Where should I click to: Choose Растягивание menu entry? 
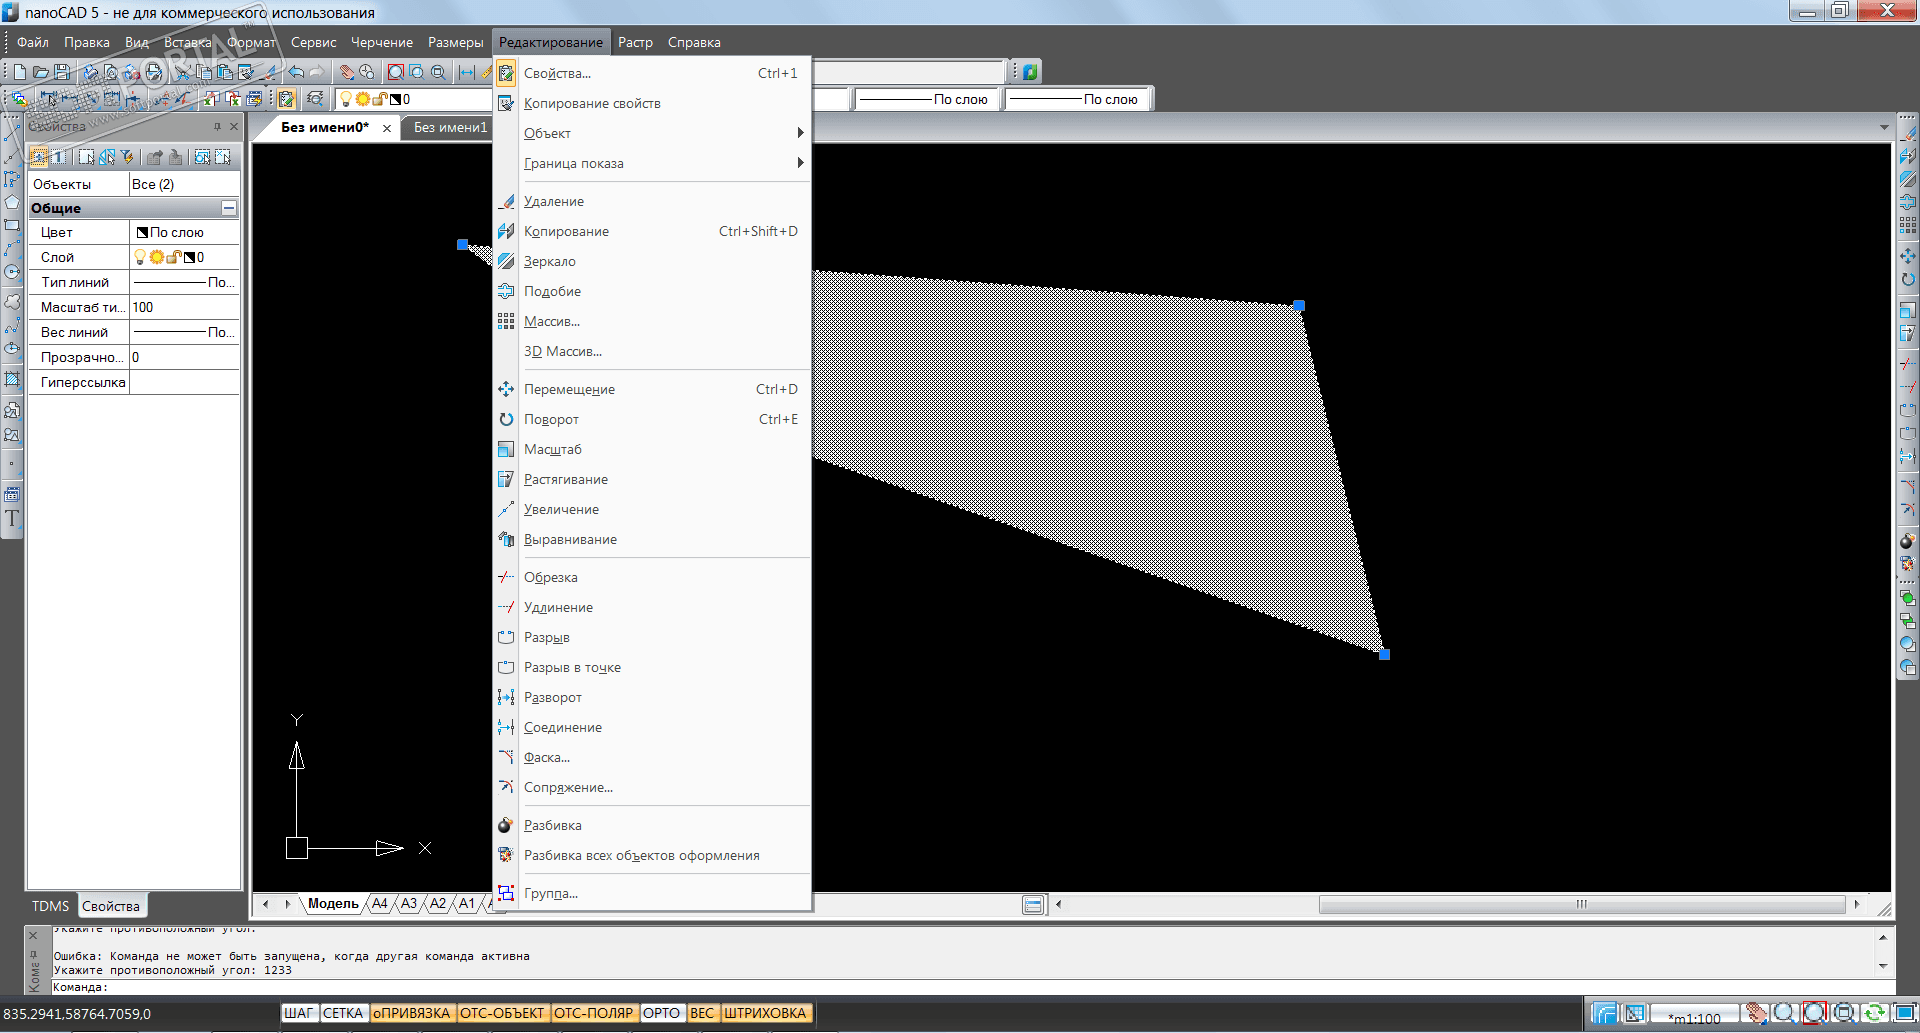pyautogui.click(x=654, y=479)
